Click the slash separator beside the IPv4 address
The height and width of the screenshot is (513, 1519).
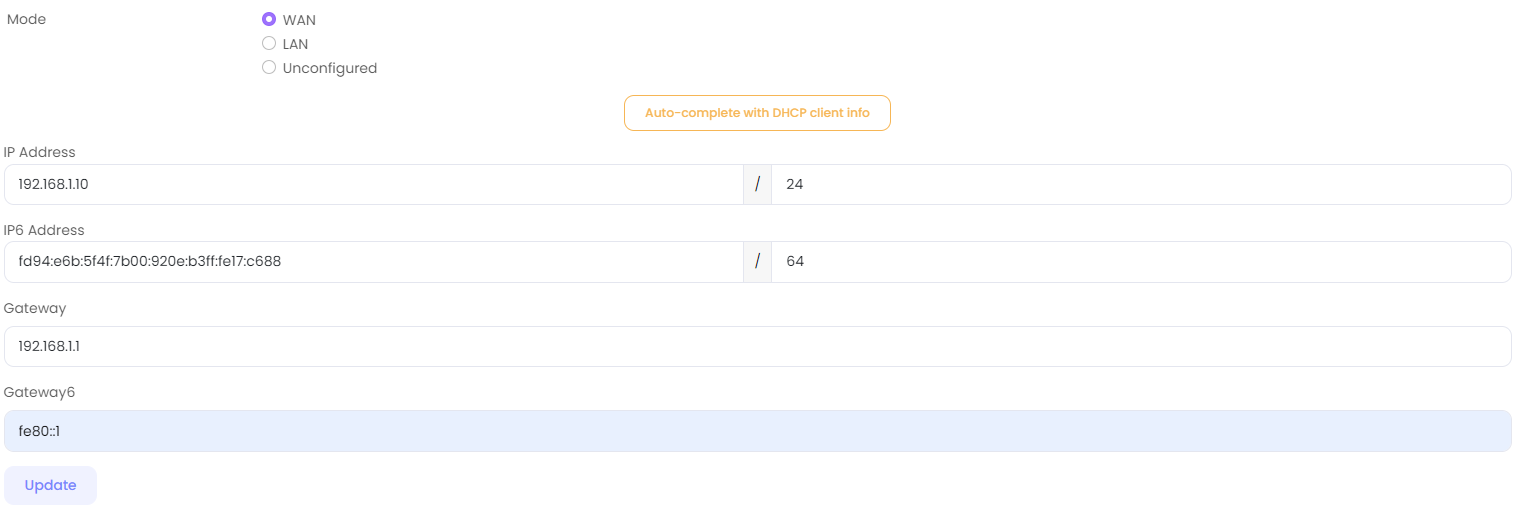tap(758, 184)
